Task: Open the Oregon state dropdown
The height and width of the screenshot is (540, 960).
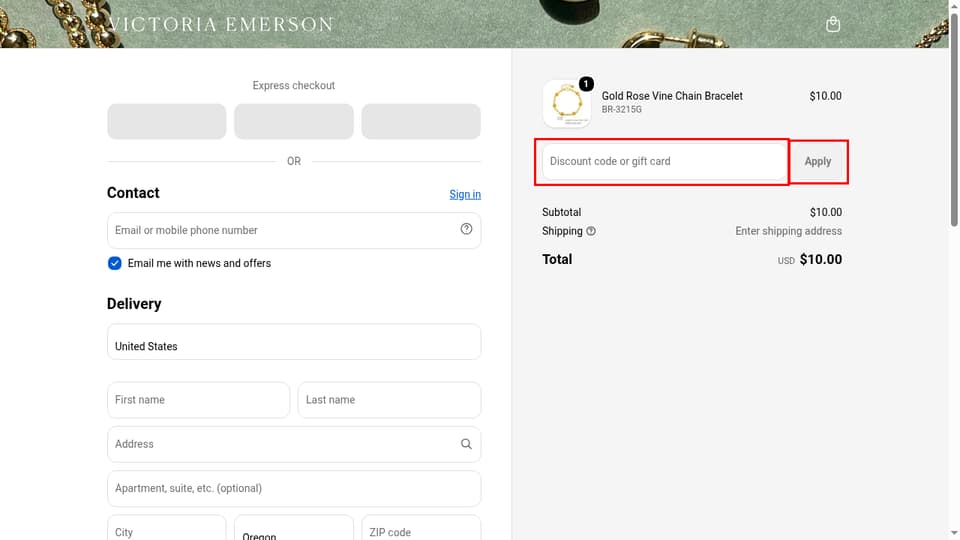Action: pos(294,528)
